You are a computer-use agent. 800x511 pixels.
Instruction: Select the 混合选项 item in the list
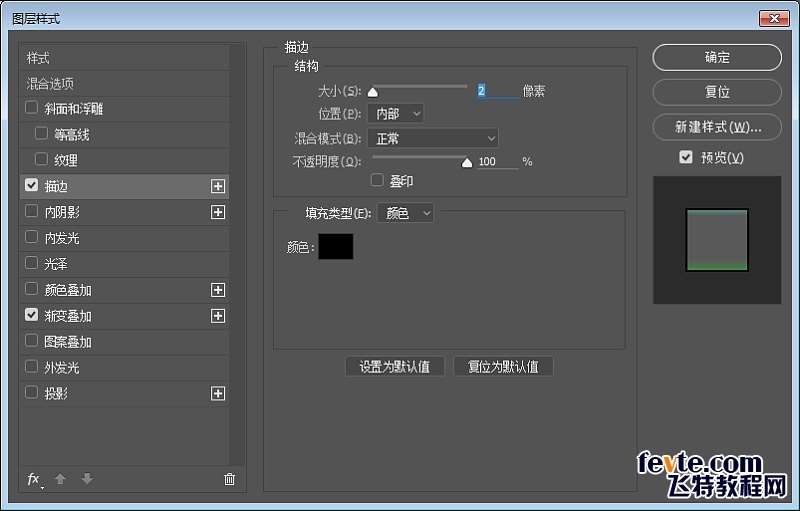pos(50,84)
